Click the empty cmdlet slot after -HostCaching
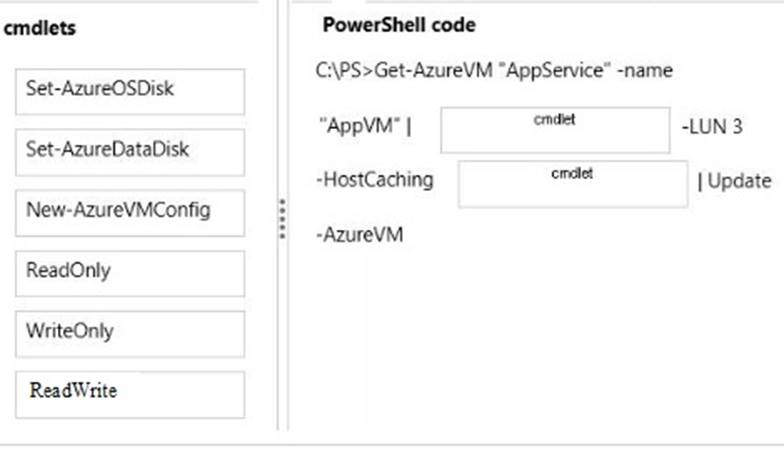Screen dimensions: 784x449 [x=573, y=183]
